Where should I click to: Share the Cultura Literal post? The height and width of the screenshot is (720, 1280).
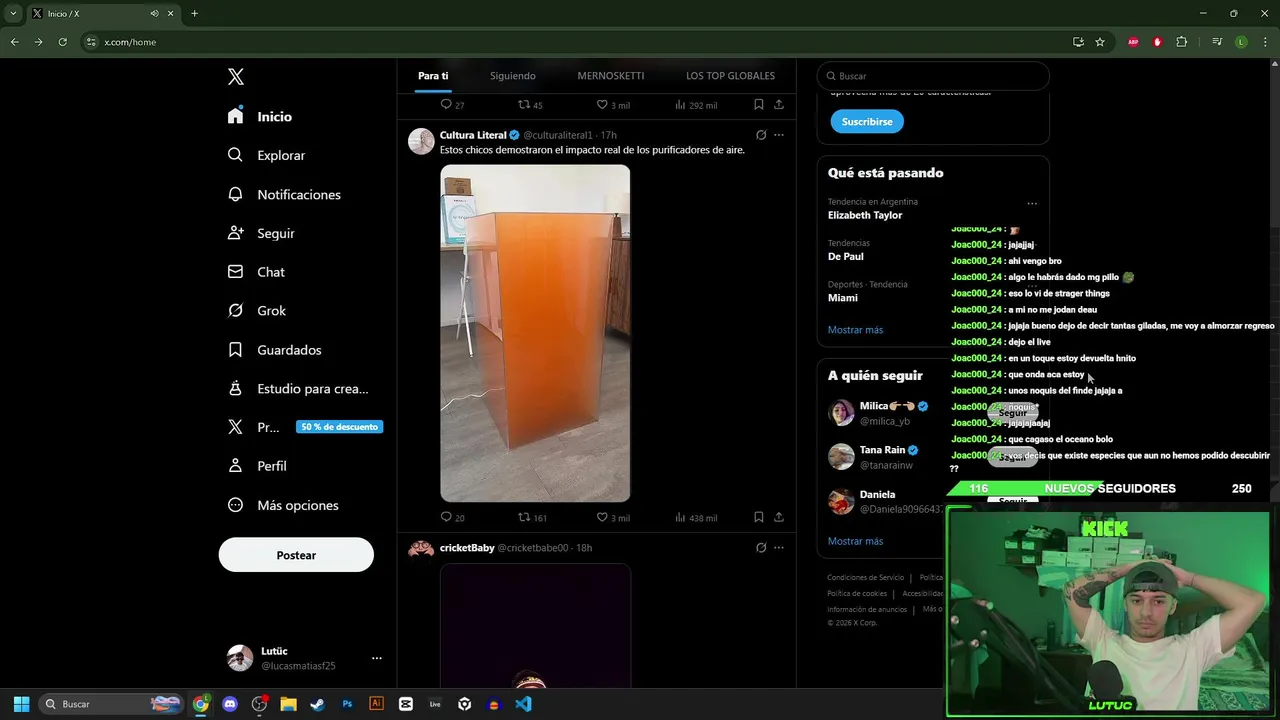779,517
